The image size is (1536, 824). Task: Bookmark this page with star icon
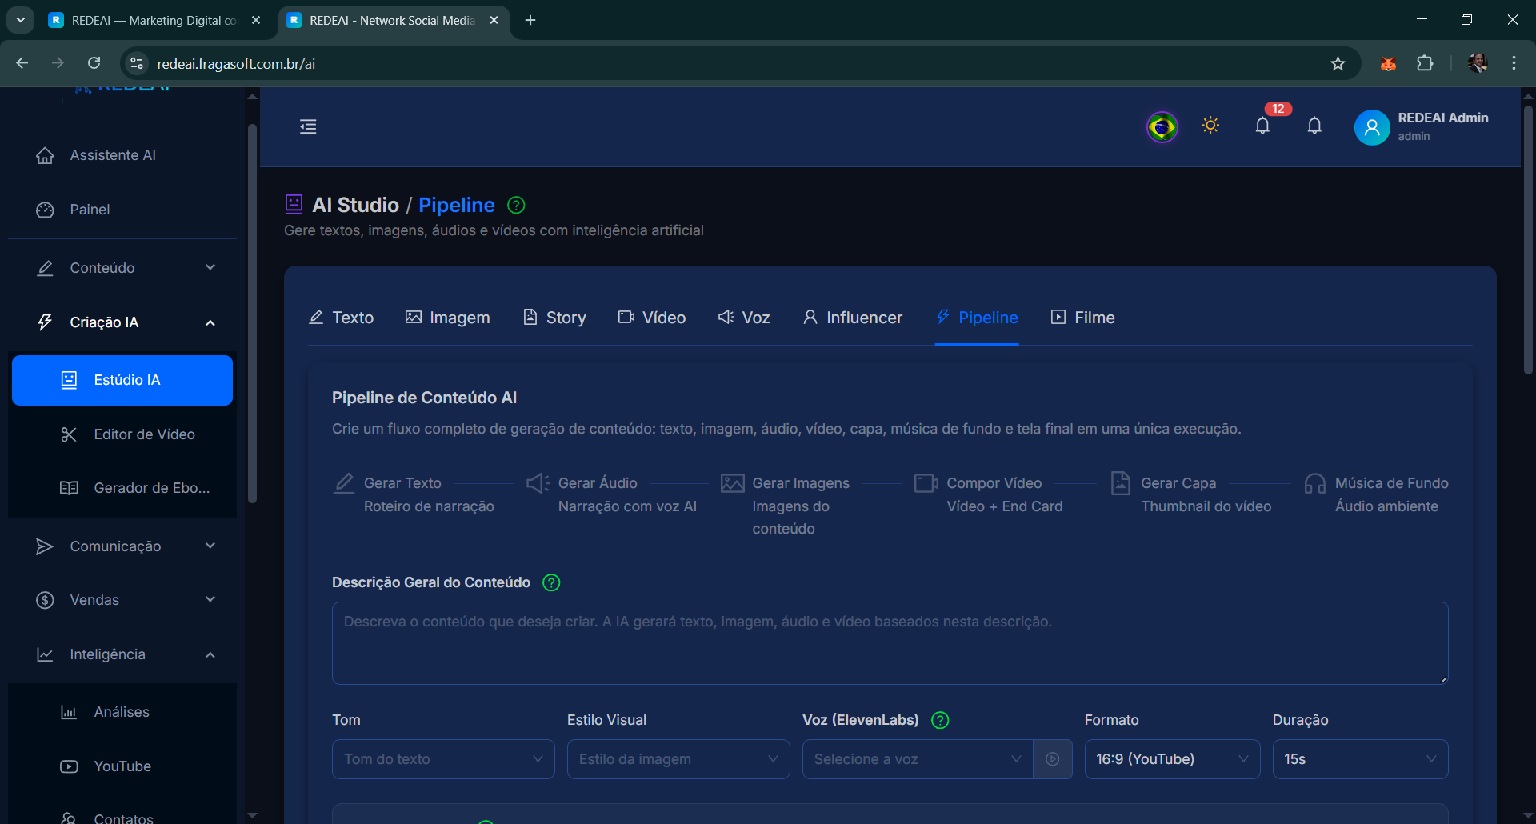point(1338,64)
